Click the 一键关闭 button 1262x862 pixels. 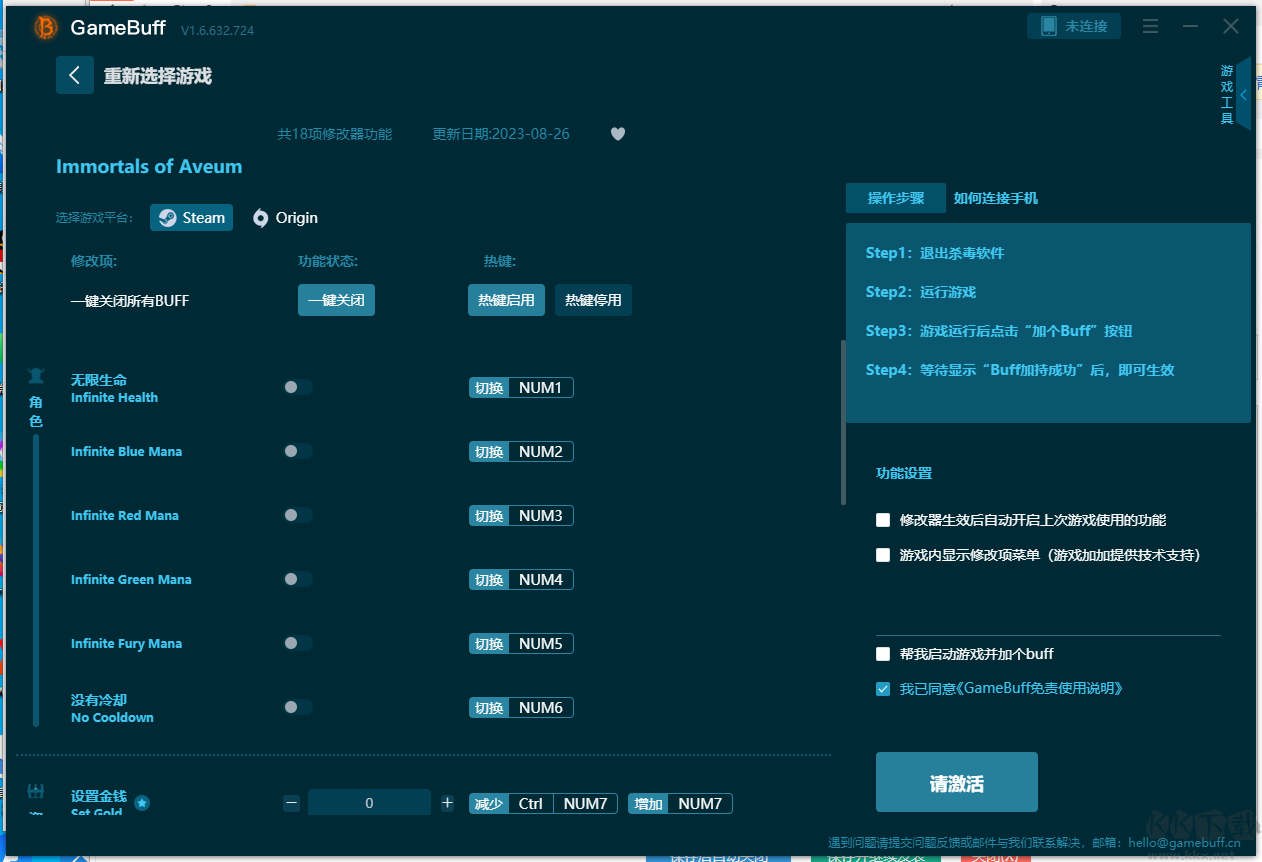[336, 300]
